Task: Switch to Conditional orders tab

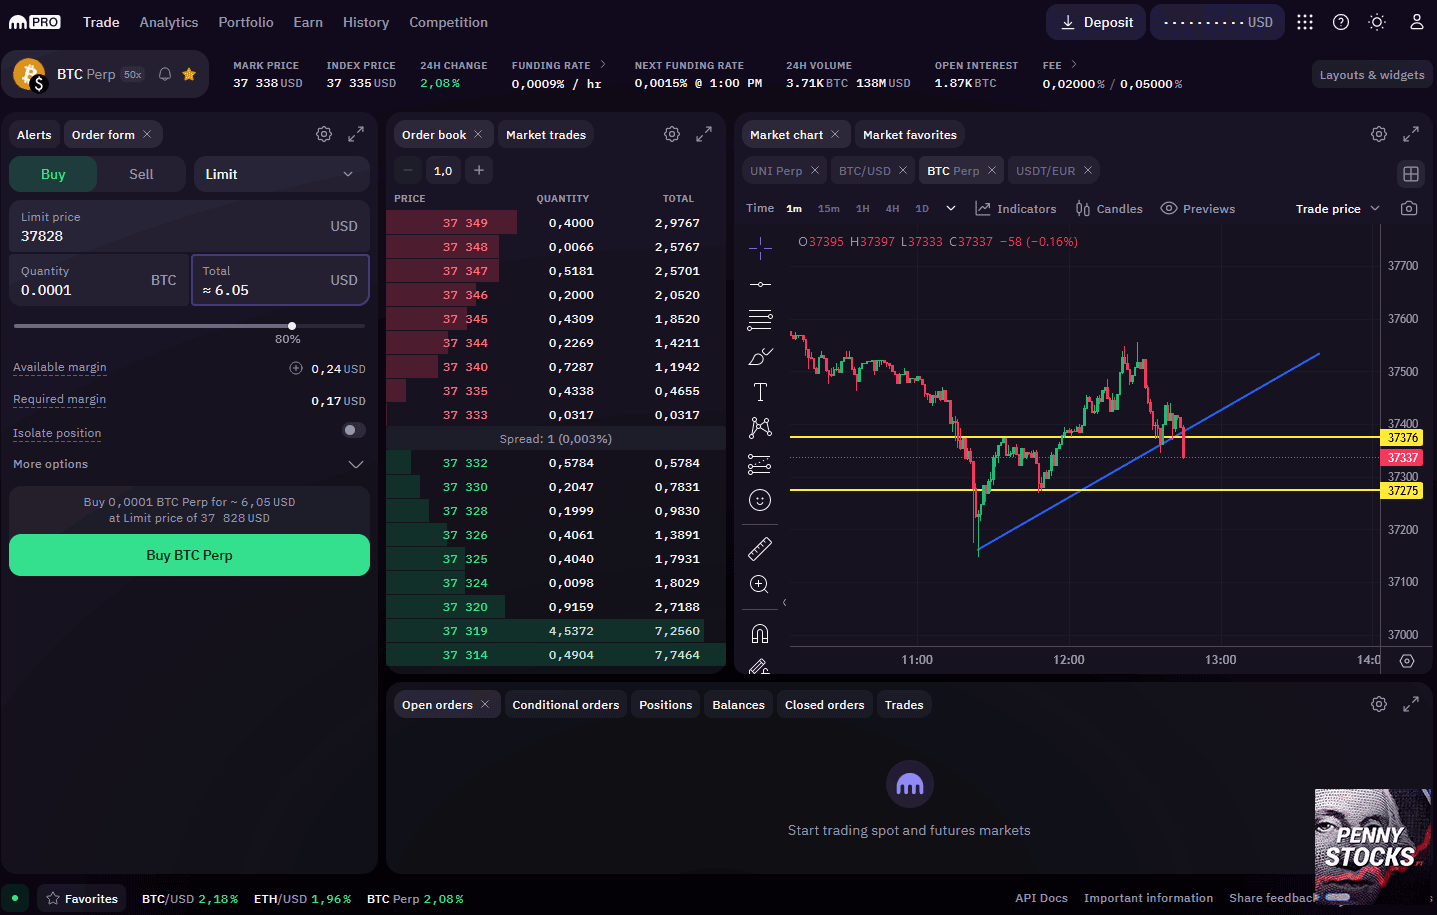Action: tap(566, 704)
